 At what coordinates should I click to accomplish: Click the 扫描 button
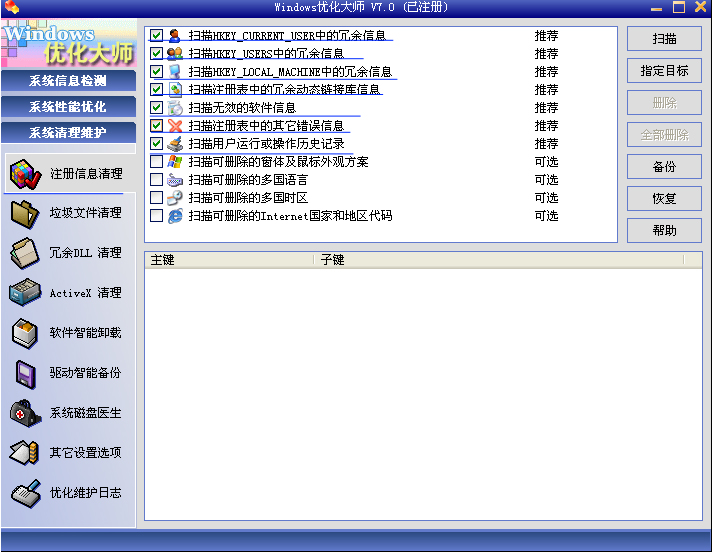click(x=664, y=39)
